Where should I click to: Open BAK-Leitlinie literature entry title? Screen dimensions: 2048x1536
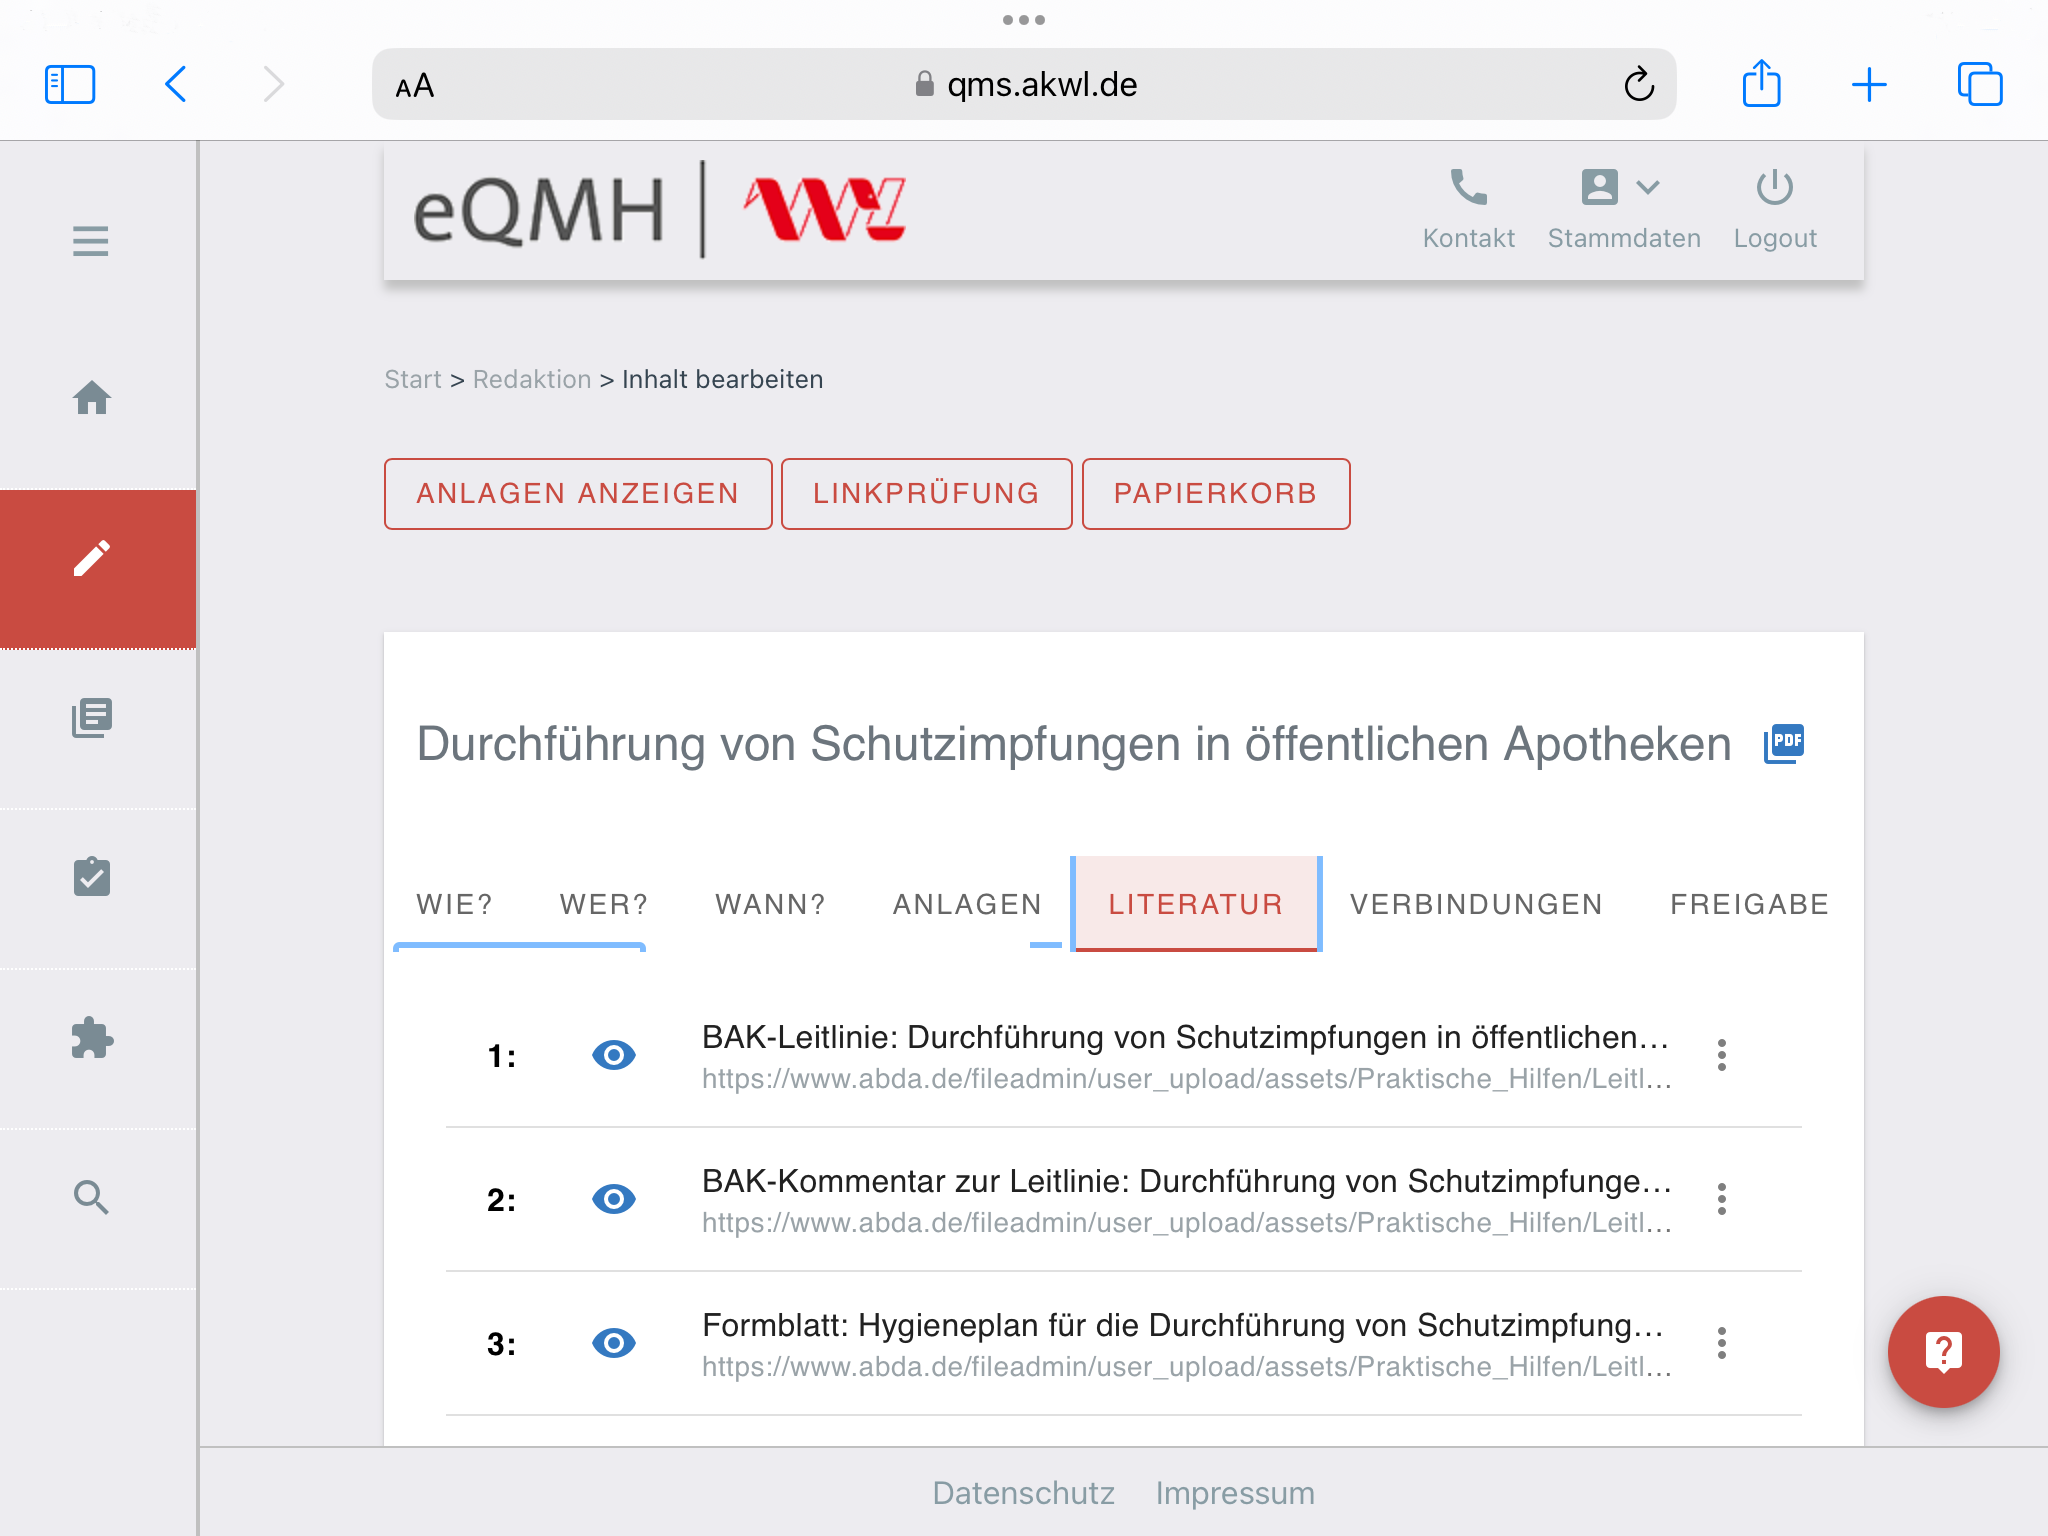coord(1186,1038)
